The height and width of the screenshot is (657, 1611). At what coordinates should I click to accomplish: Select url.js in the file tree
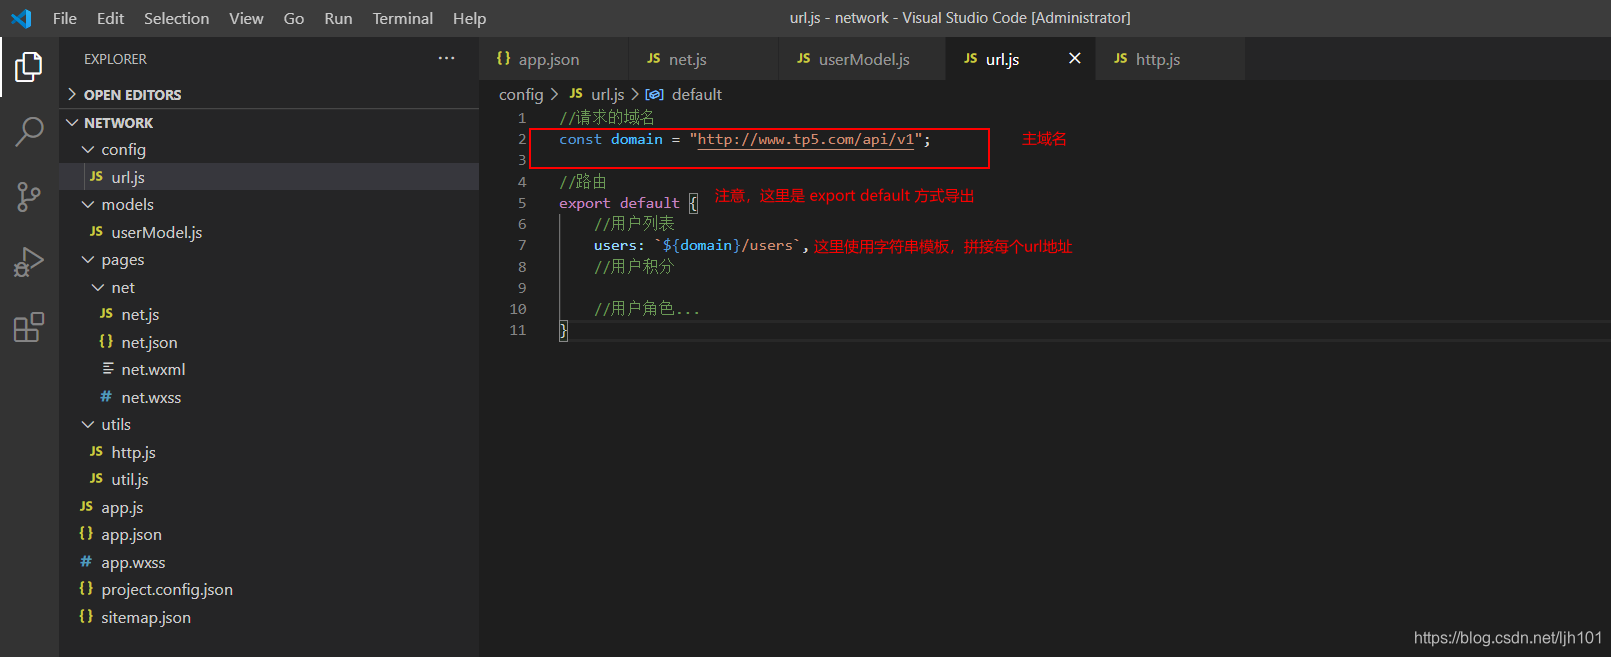pos(269,177)
